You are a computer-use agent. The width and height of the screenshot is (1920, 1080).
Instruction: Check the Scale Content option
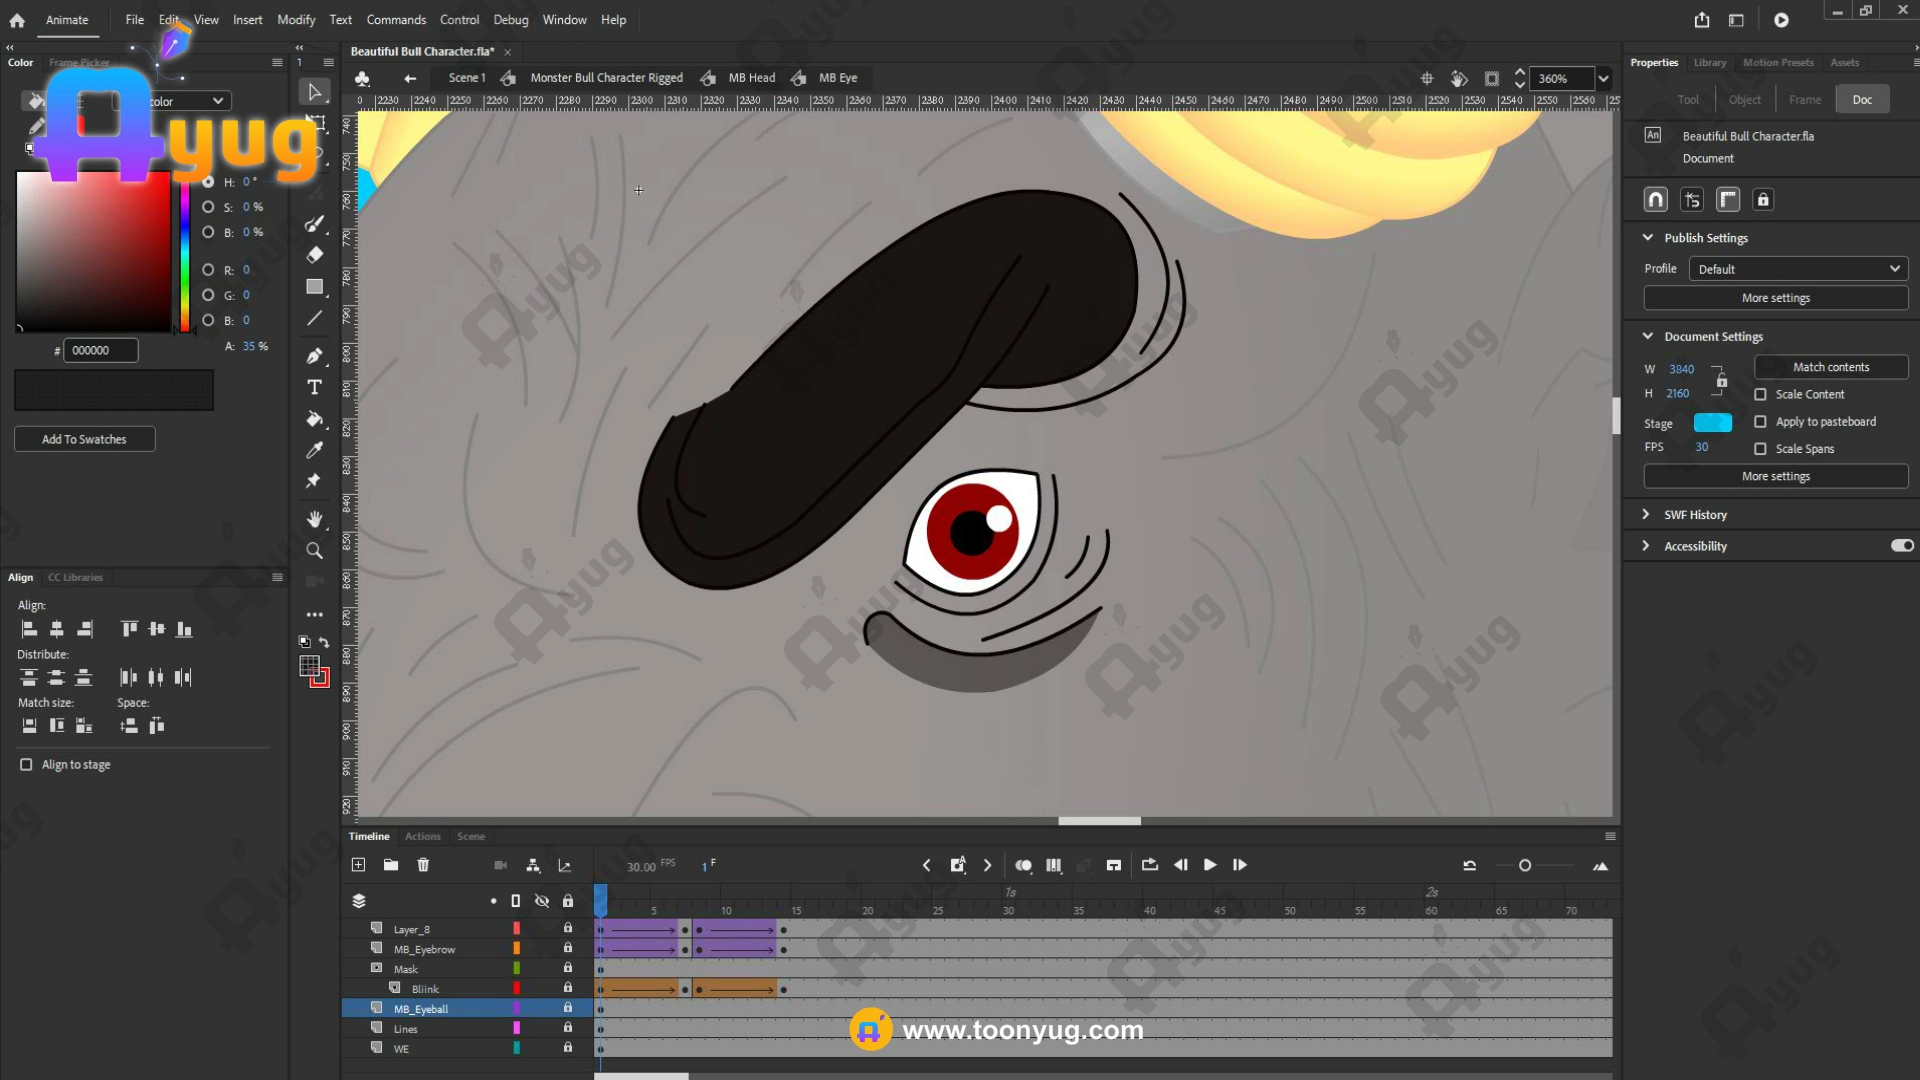pyautogui.click(x=1760, y=395)
